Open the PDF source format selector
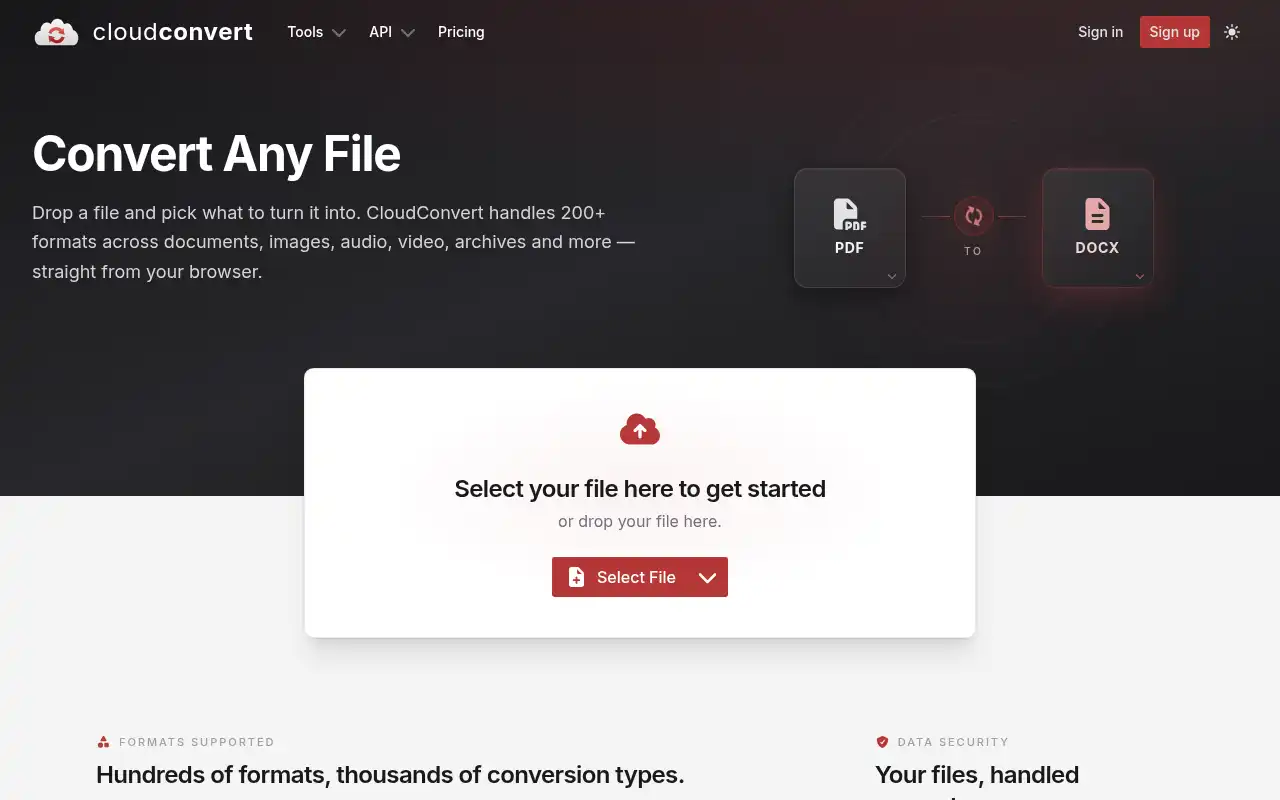 pos(850,228)
